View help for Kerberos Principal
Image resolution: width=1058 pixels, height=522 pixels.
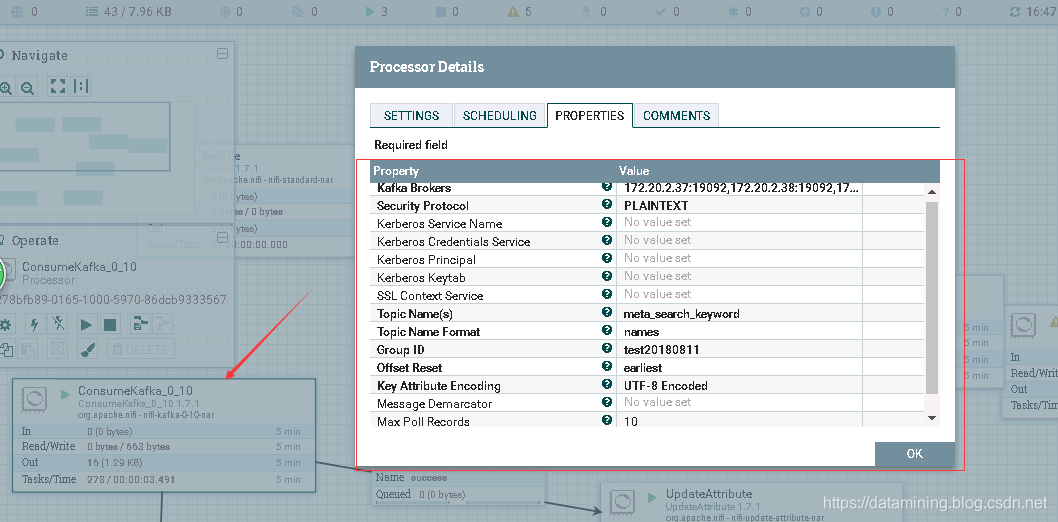[x=607, y=259]
